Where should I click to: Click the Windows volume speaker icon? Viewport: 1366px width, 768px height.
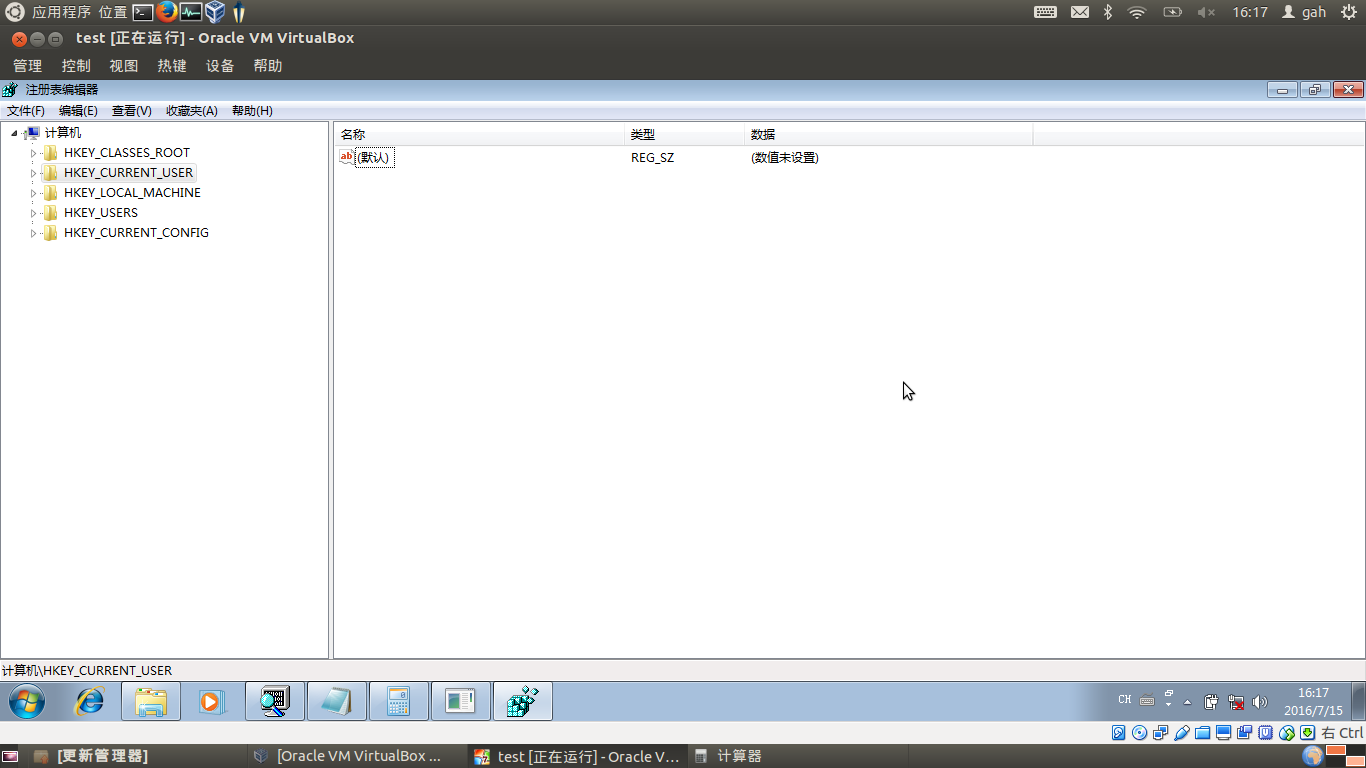click(1260, 702)
